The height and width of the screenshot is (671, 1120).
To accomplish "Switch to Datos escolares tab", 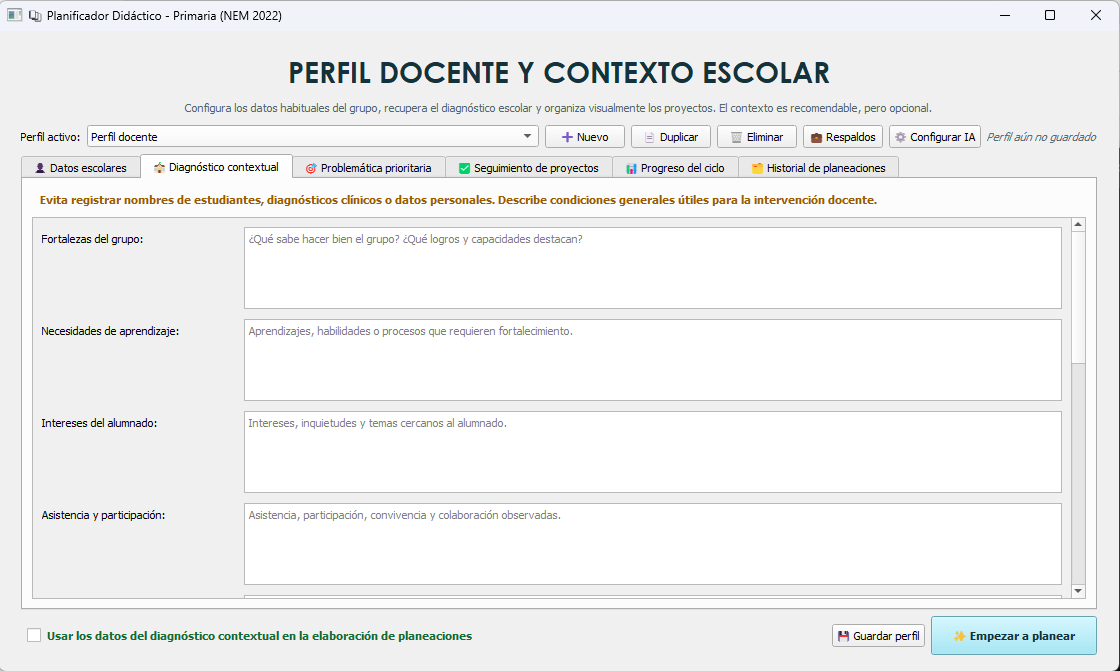I will (81, 168).
